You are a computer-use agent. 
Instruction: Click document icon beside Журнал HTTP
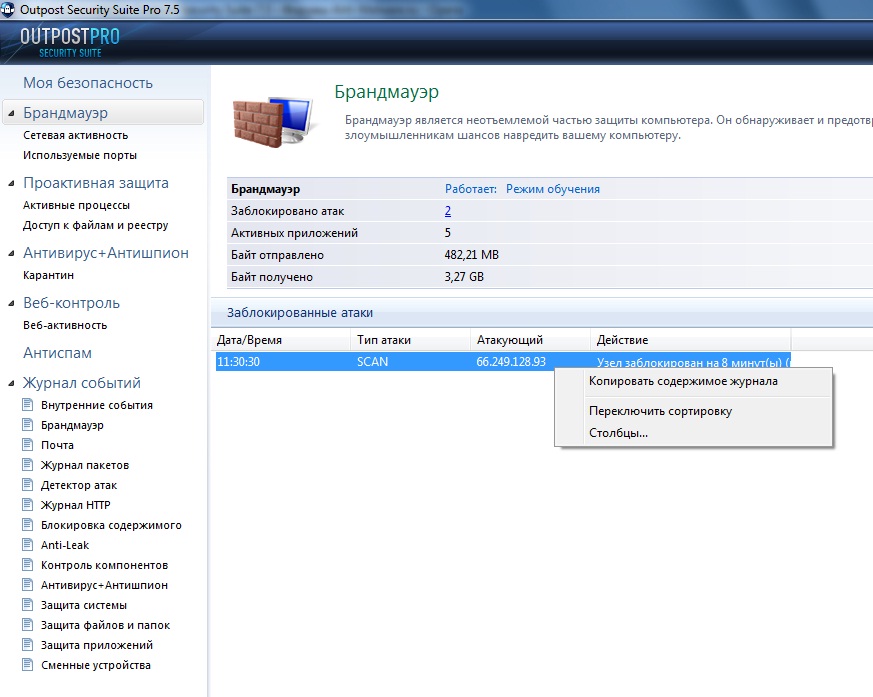27,505
